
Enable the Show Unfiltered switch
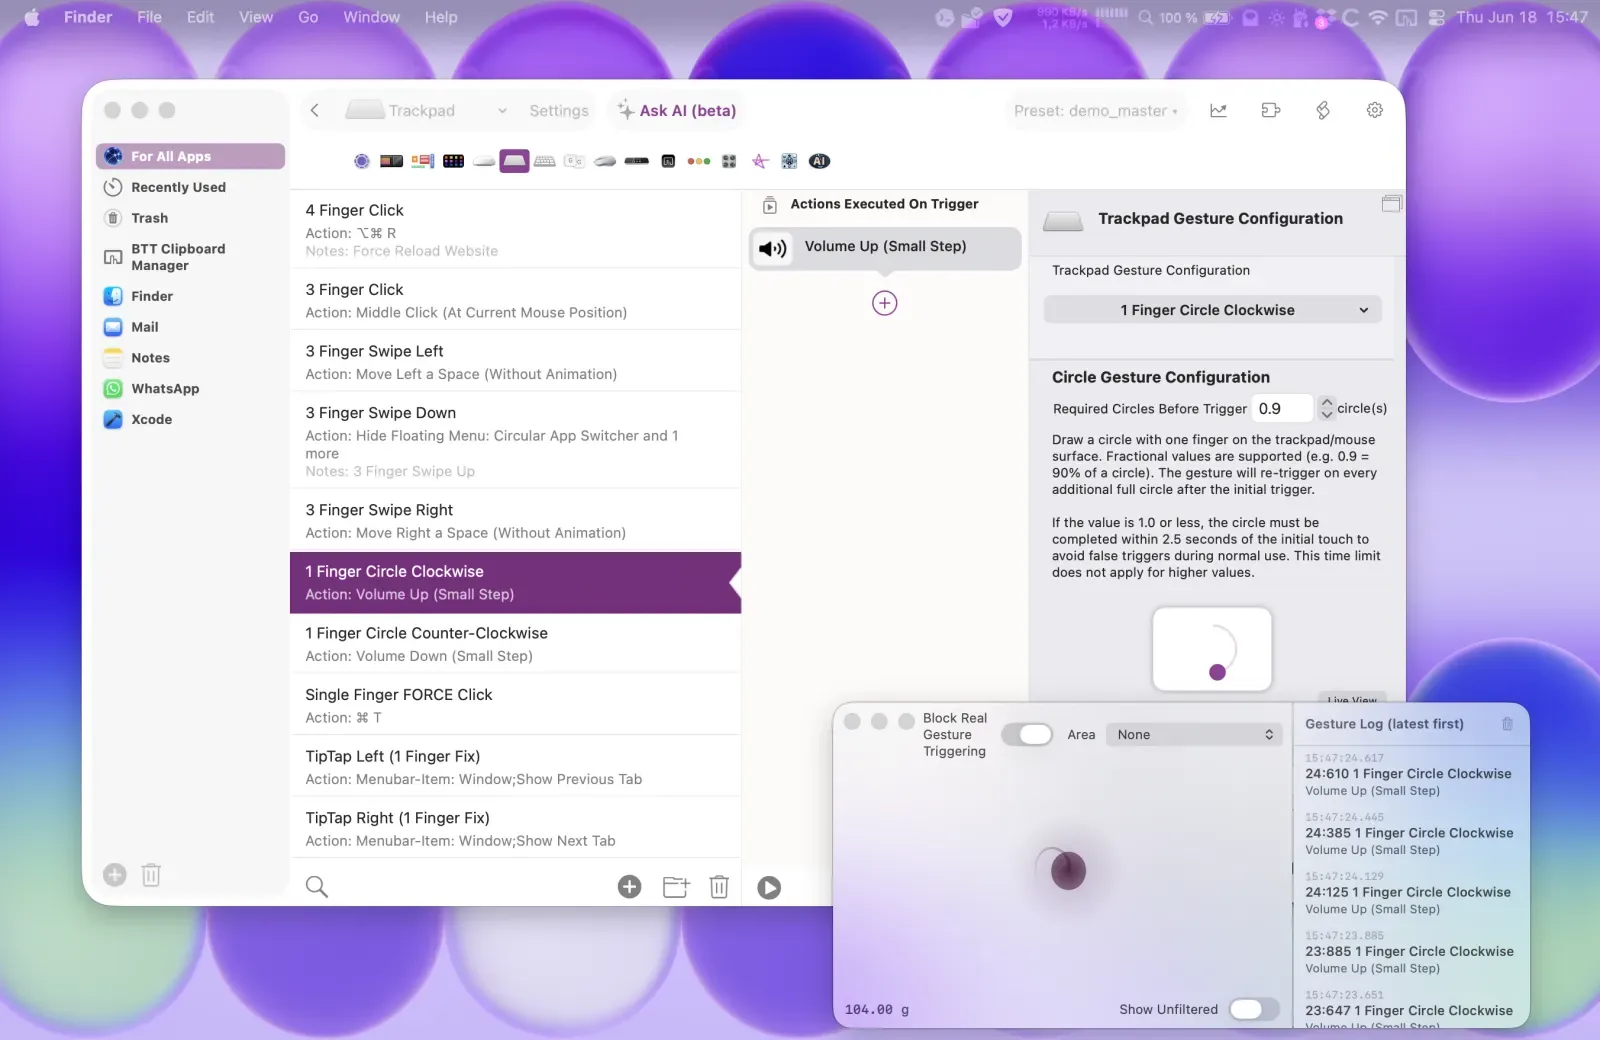pos(1254,1009)
